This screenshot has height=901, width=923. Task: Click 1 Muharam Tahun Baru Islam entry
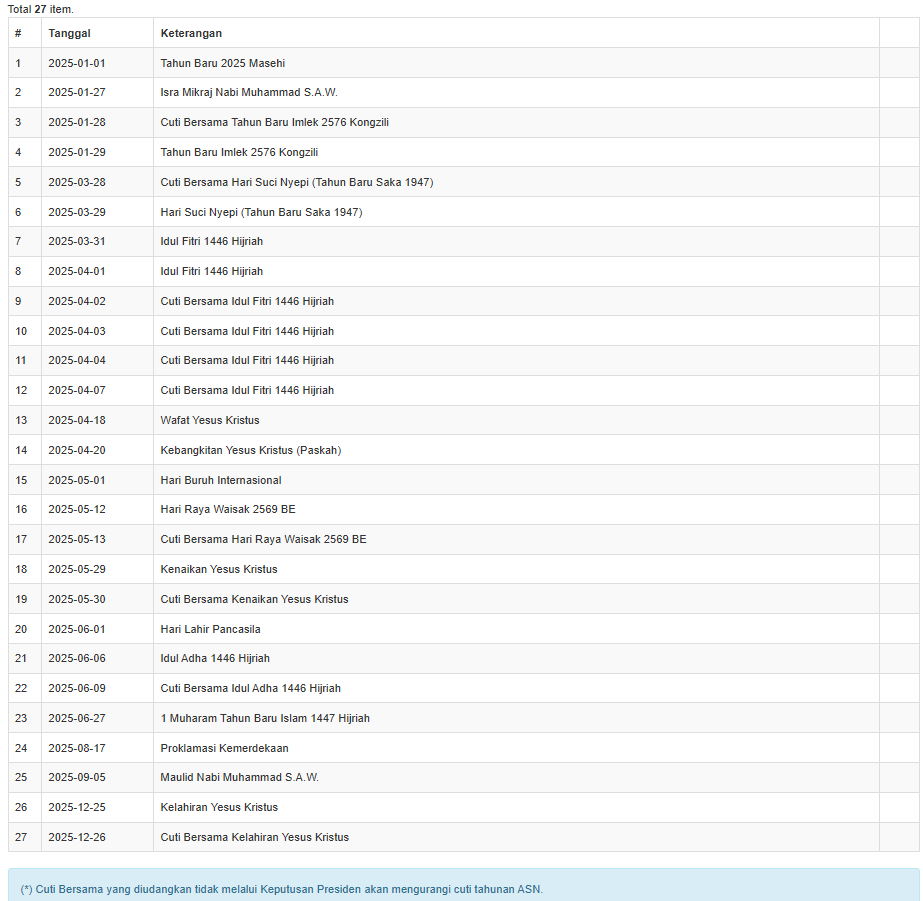click(265, 718)
